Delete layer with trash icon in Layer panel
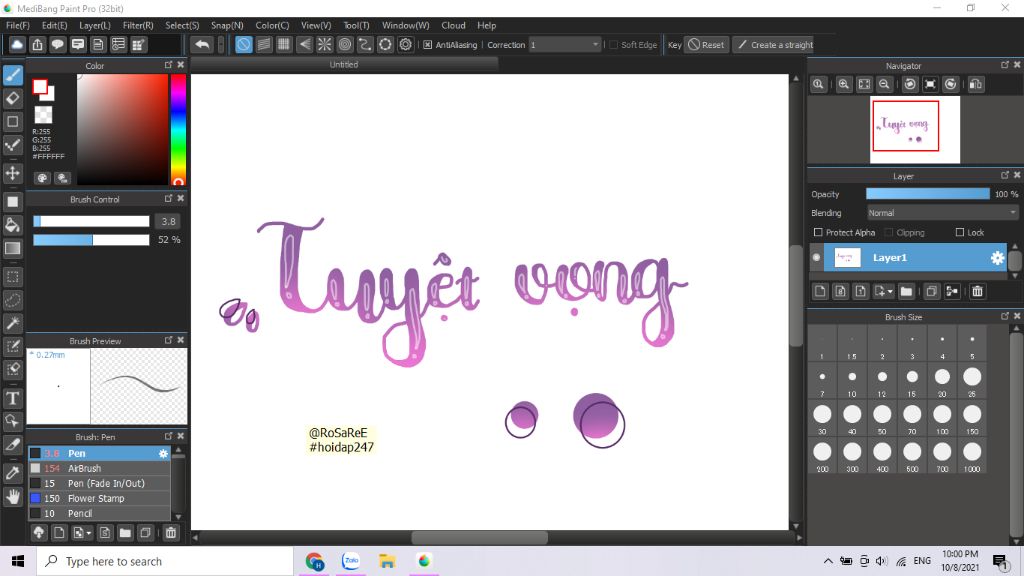The image size is (1024, 576). point(977,291)
